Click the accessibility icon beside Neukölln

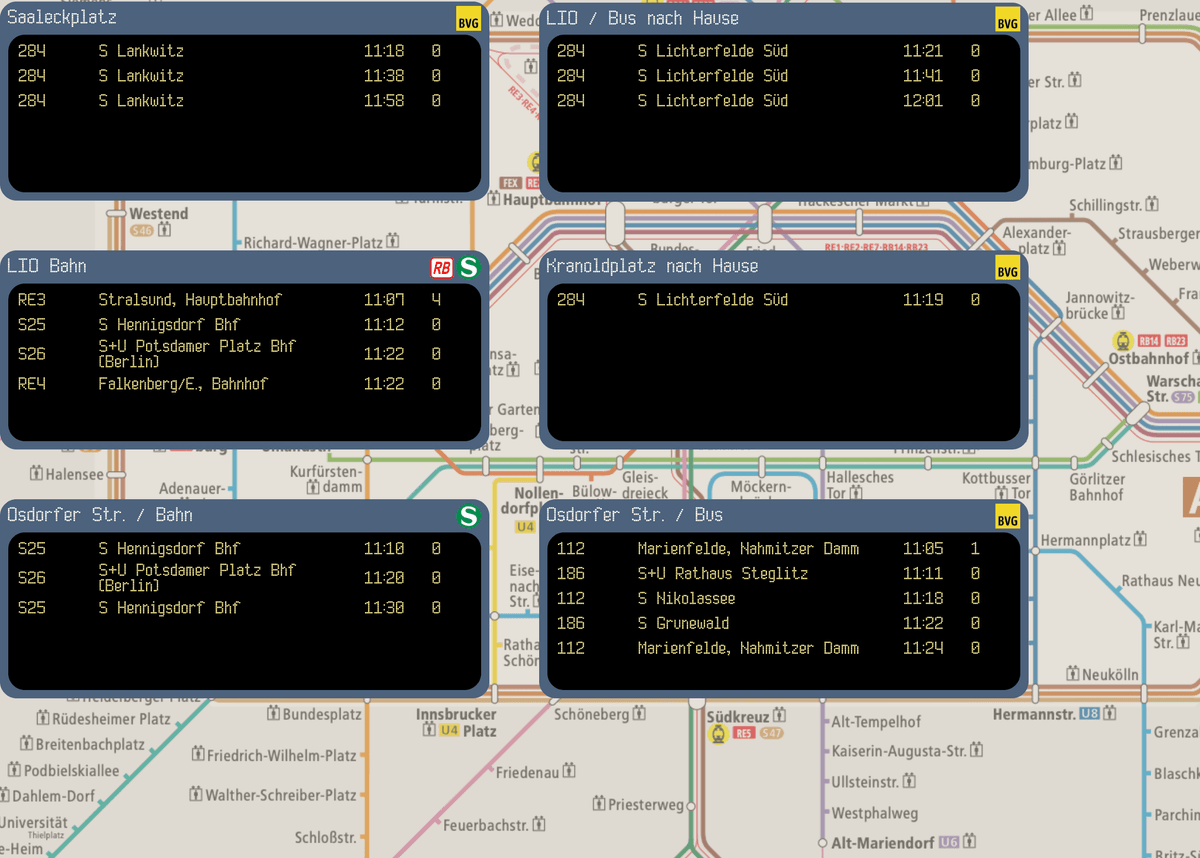[1074, 674]
